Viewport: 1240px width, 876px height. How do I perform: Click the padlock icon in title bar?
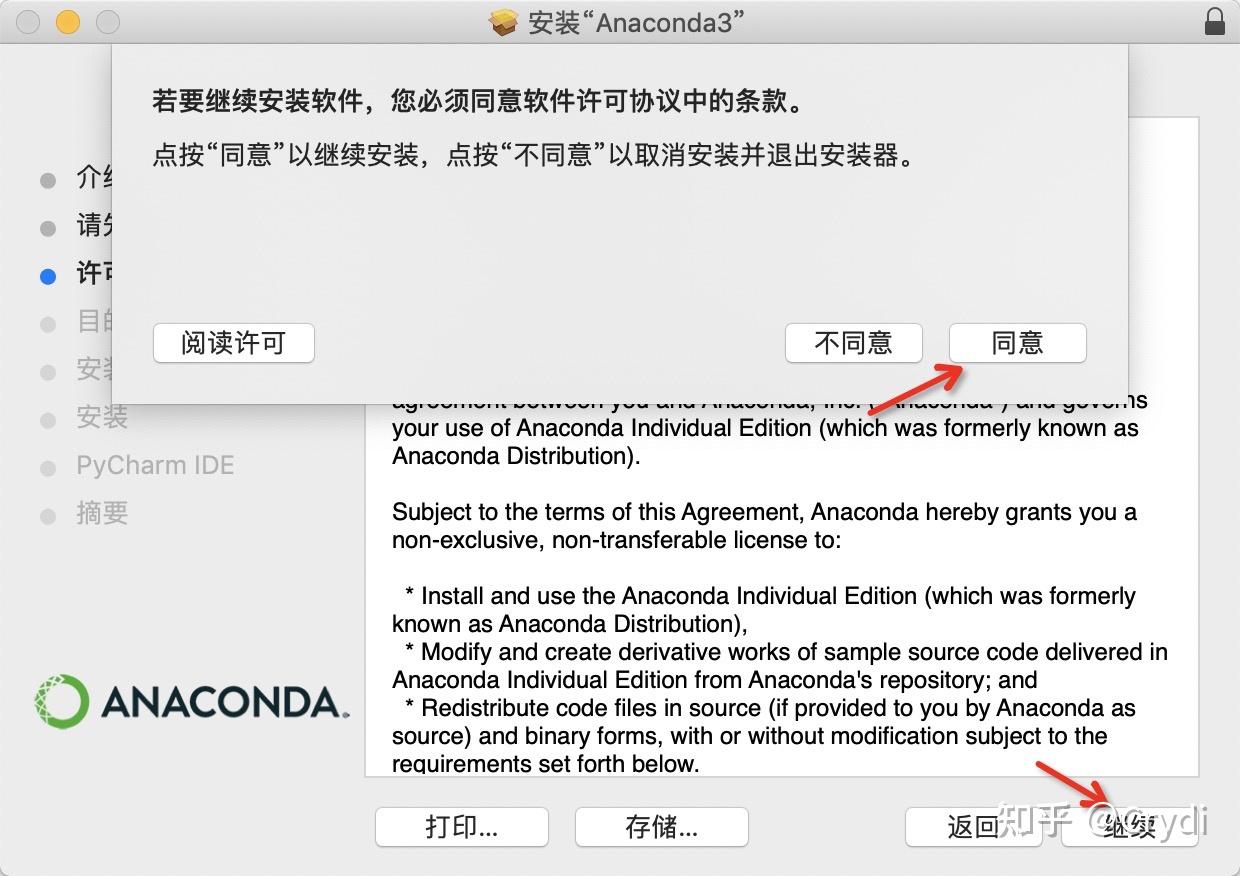1214,21
